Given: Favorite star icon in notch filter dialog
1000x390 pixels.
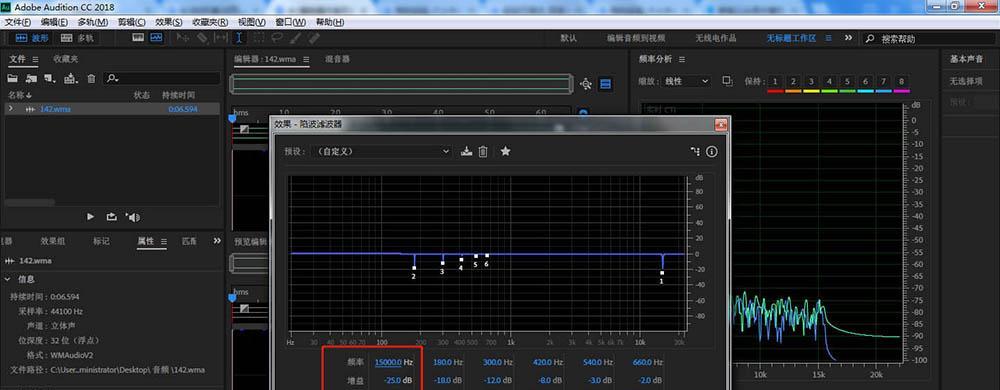Looking at the screenshot, I should pyautogui.click(x=505, y=151).
